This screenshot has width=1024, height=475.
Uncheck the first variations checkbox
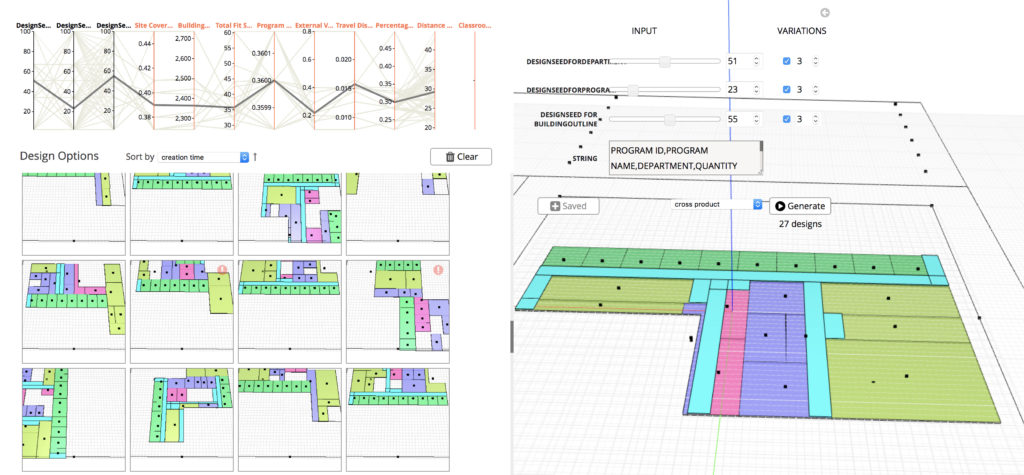[x=786, y=62]
